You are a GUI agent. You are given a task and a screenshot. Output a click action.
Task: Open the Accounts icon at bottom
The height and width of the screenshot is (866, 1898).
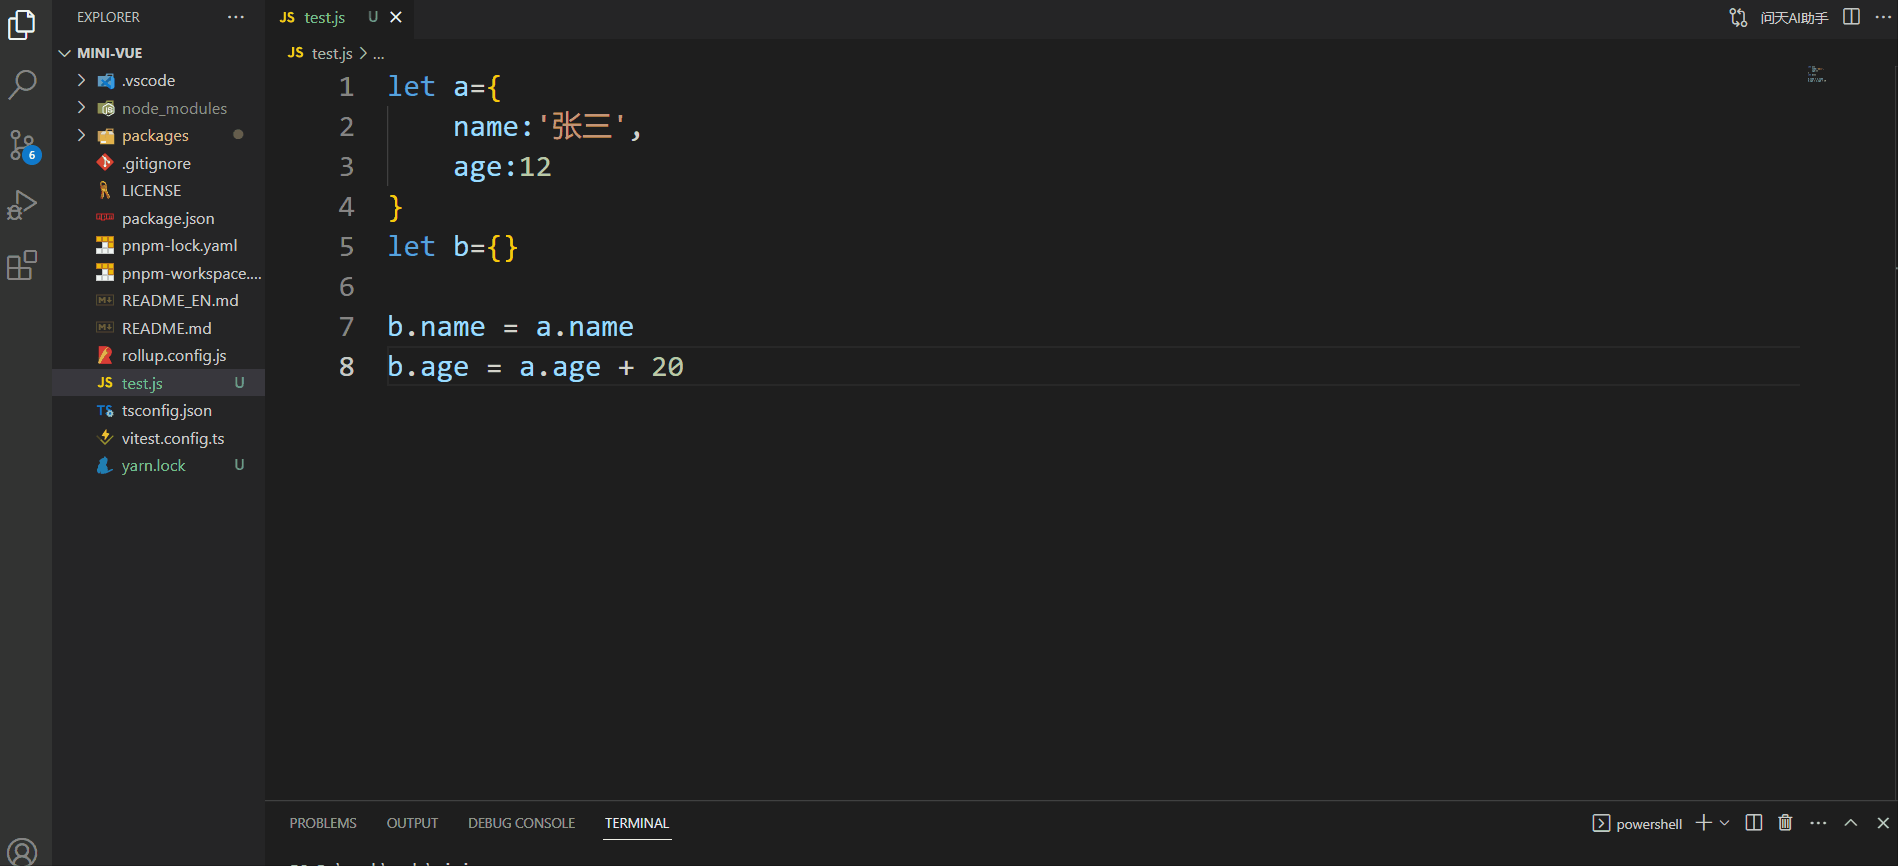tap(23, 851)
